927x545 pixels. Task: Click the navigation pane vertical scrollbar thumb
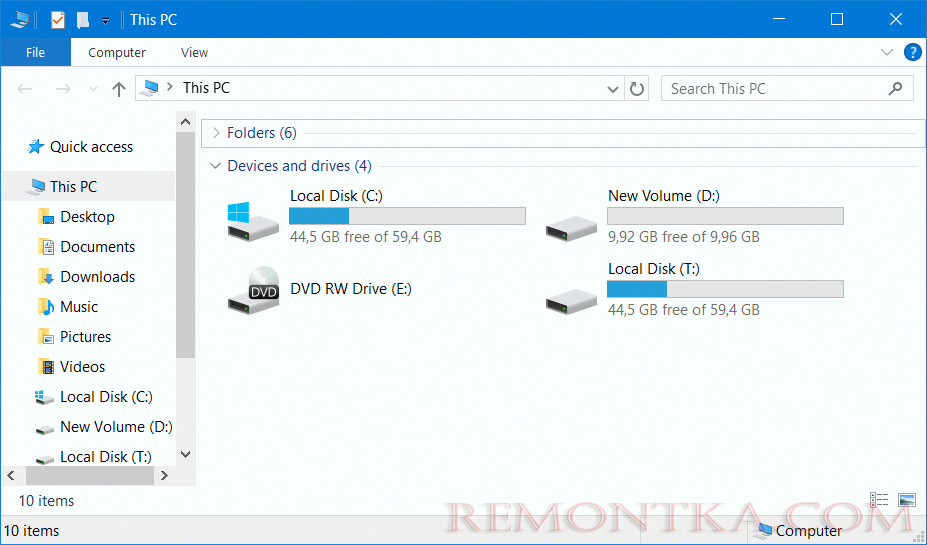(x=185, y=245)
